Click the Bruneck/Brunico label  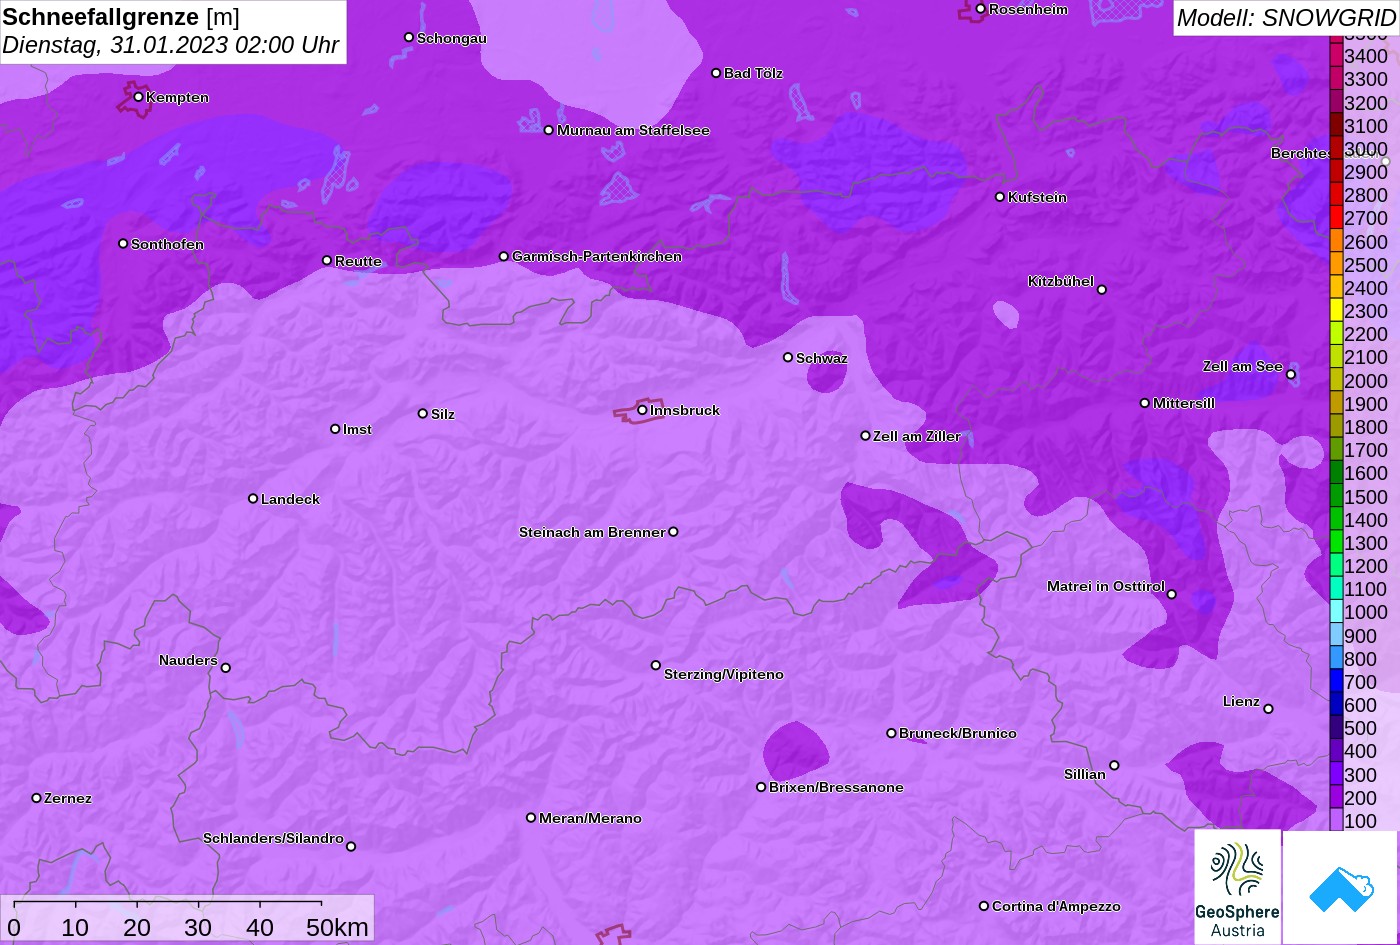pyautogui.click(x=958, y=733)
